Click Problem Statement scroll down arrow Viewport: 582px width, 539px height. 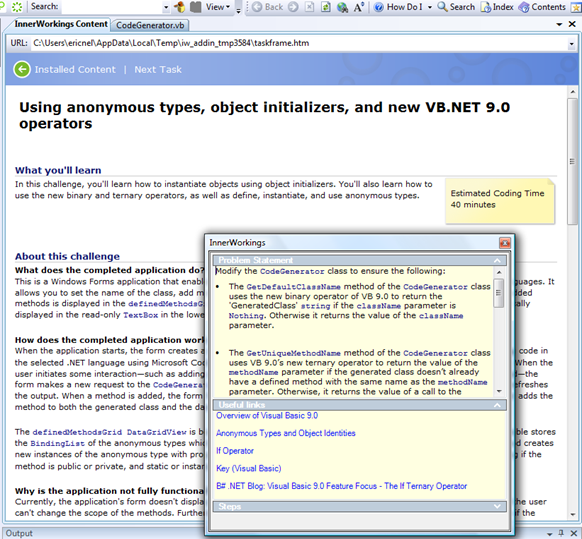pyautogui.click(x=498, y=391)
